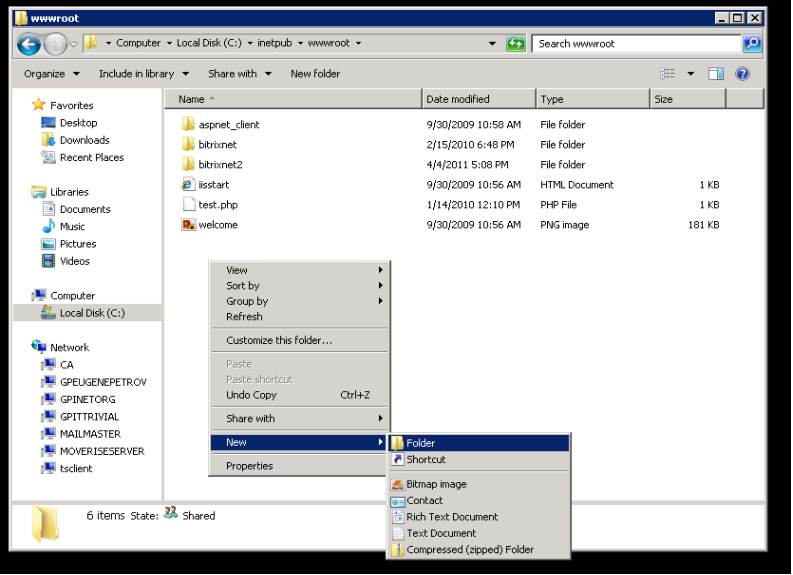Expand the address bar history dropdown
This screenshot has height=575, width=793.
point(492,43)
